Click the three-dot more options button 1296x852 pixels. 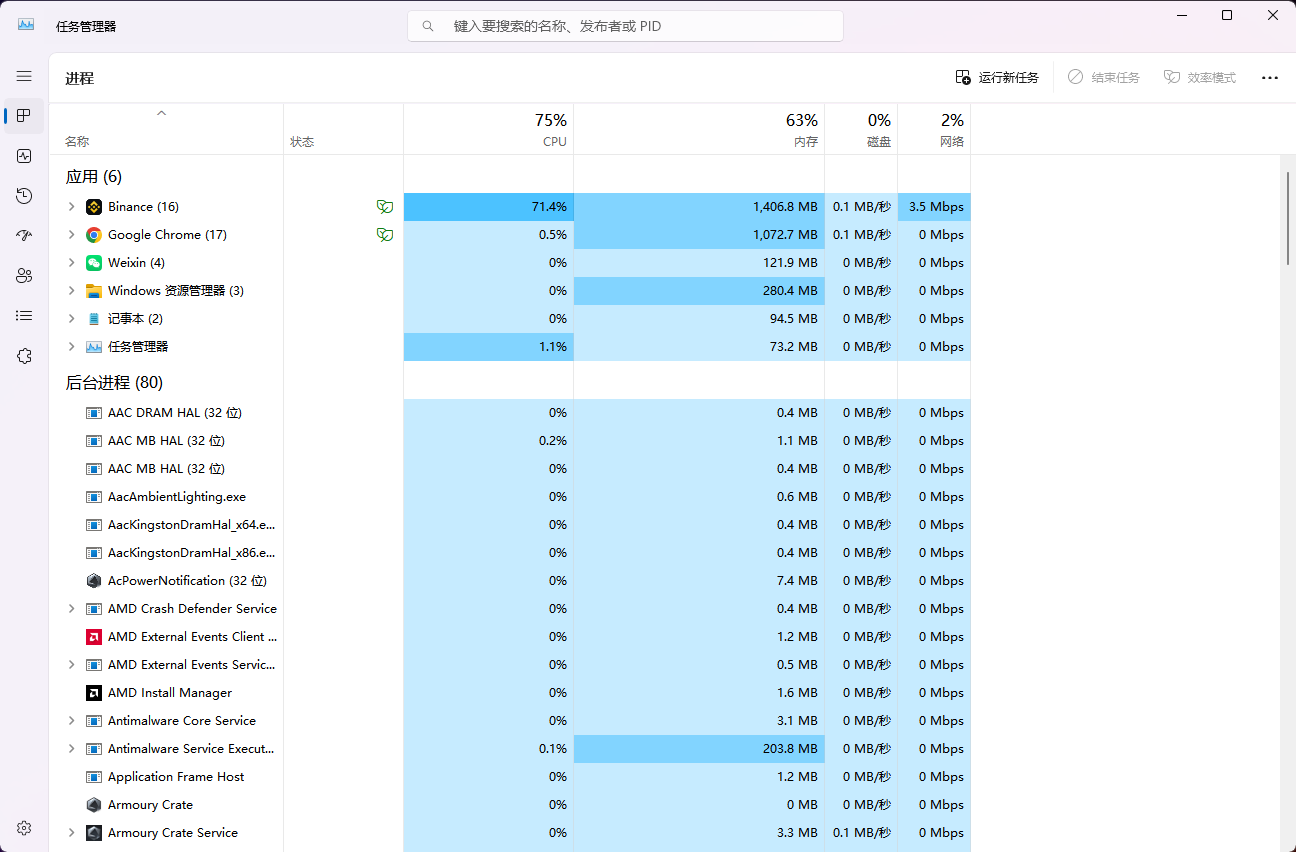pyautogui.click(x=1269, y=78)
